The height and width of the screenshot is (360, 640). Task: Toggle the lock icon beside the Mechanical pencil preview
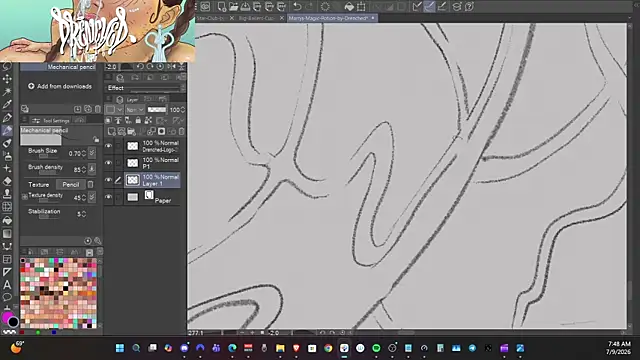(x=96, y=140)
